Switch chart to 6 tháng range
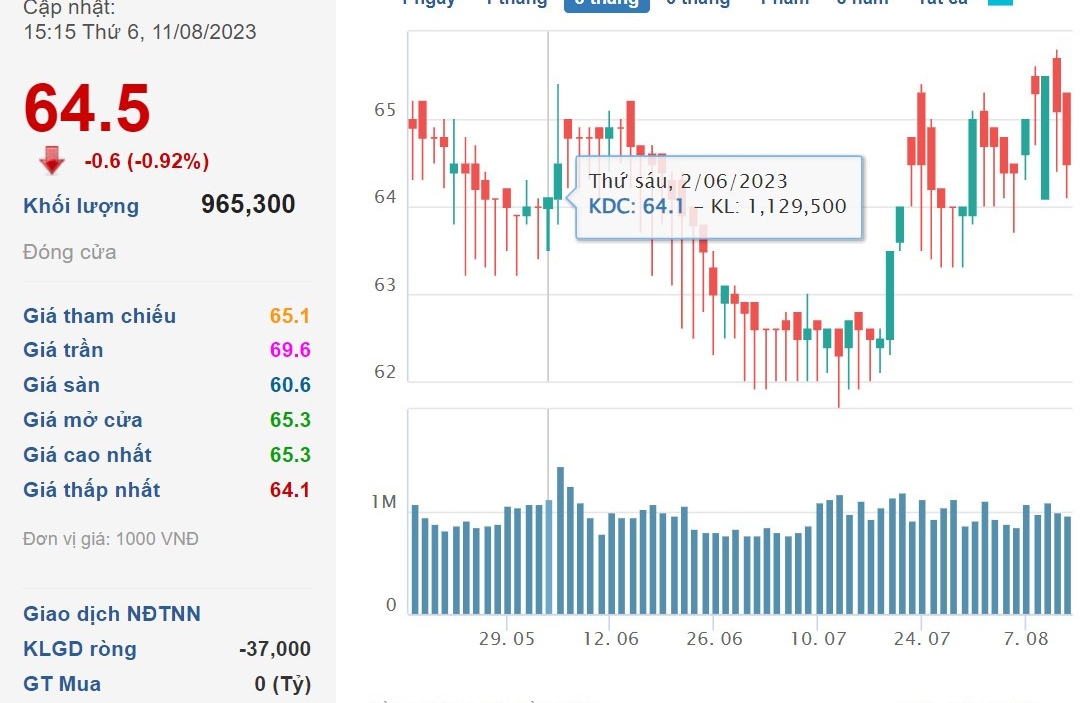Screen dimensions: 1084x703 tap(697, 3)
